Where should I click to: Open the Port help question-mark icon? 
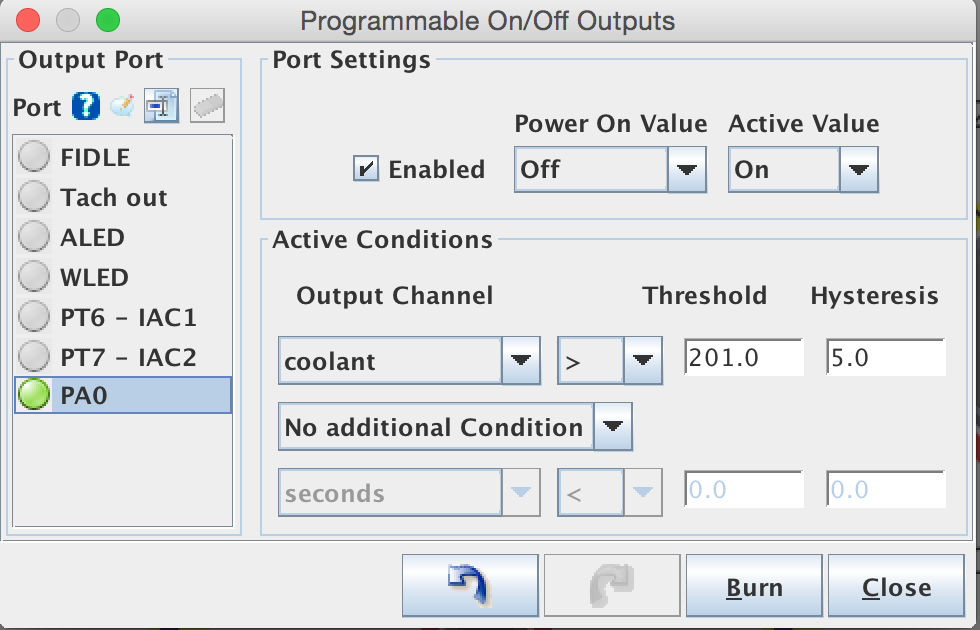pos(86,106)
